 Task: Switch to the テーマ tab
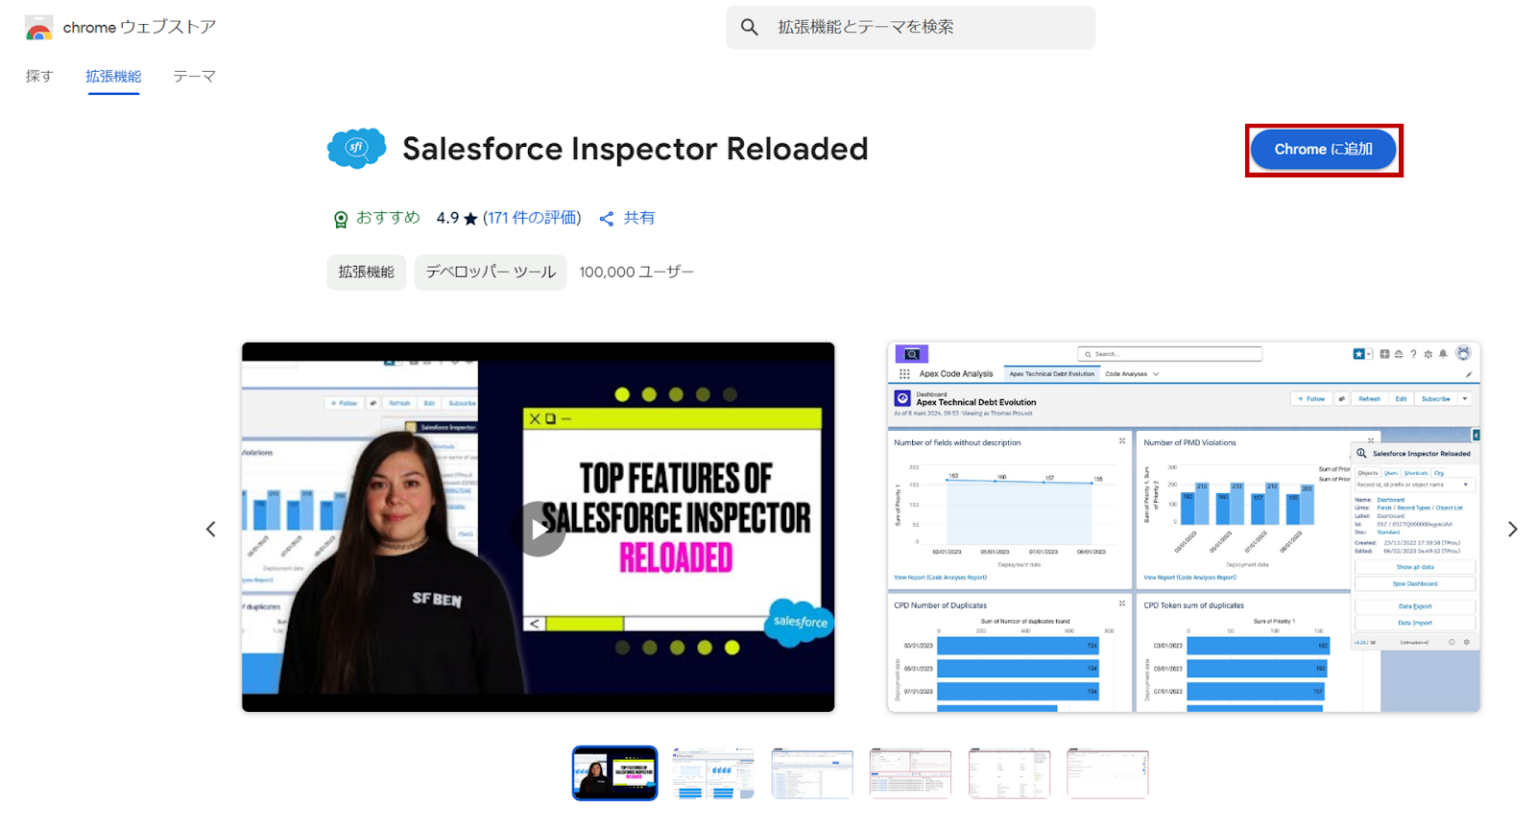click(193, 76)
